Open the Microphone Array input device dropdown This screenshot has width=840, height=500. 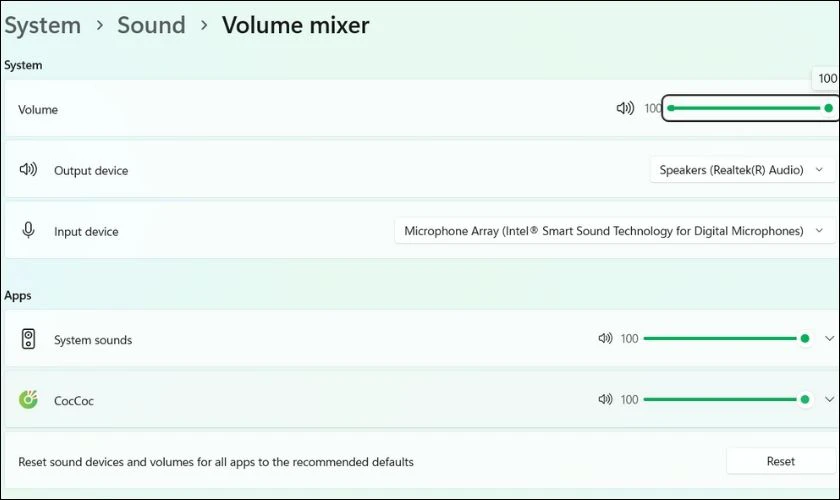click(x=614, y=231)
